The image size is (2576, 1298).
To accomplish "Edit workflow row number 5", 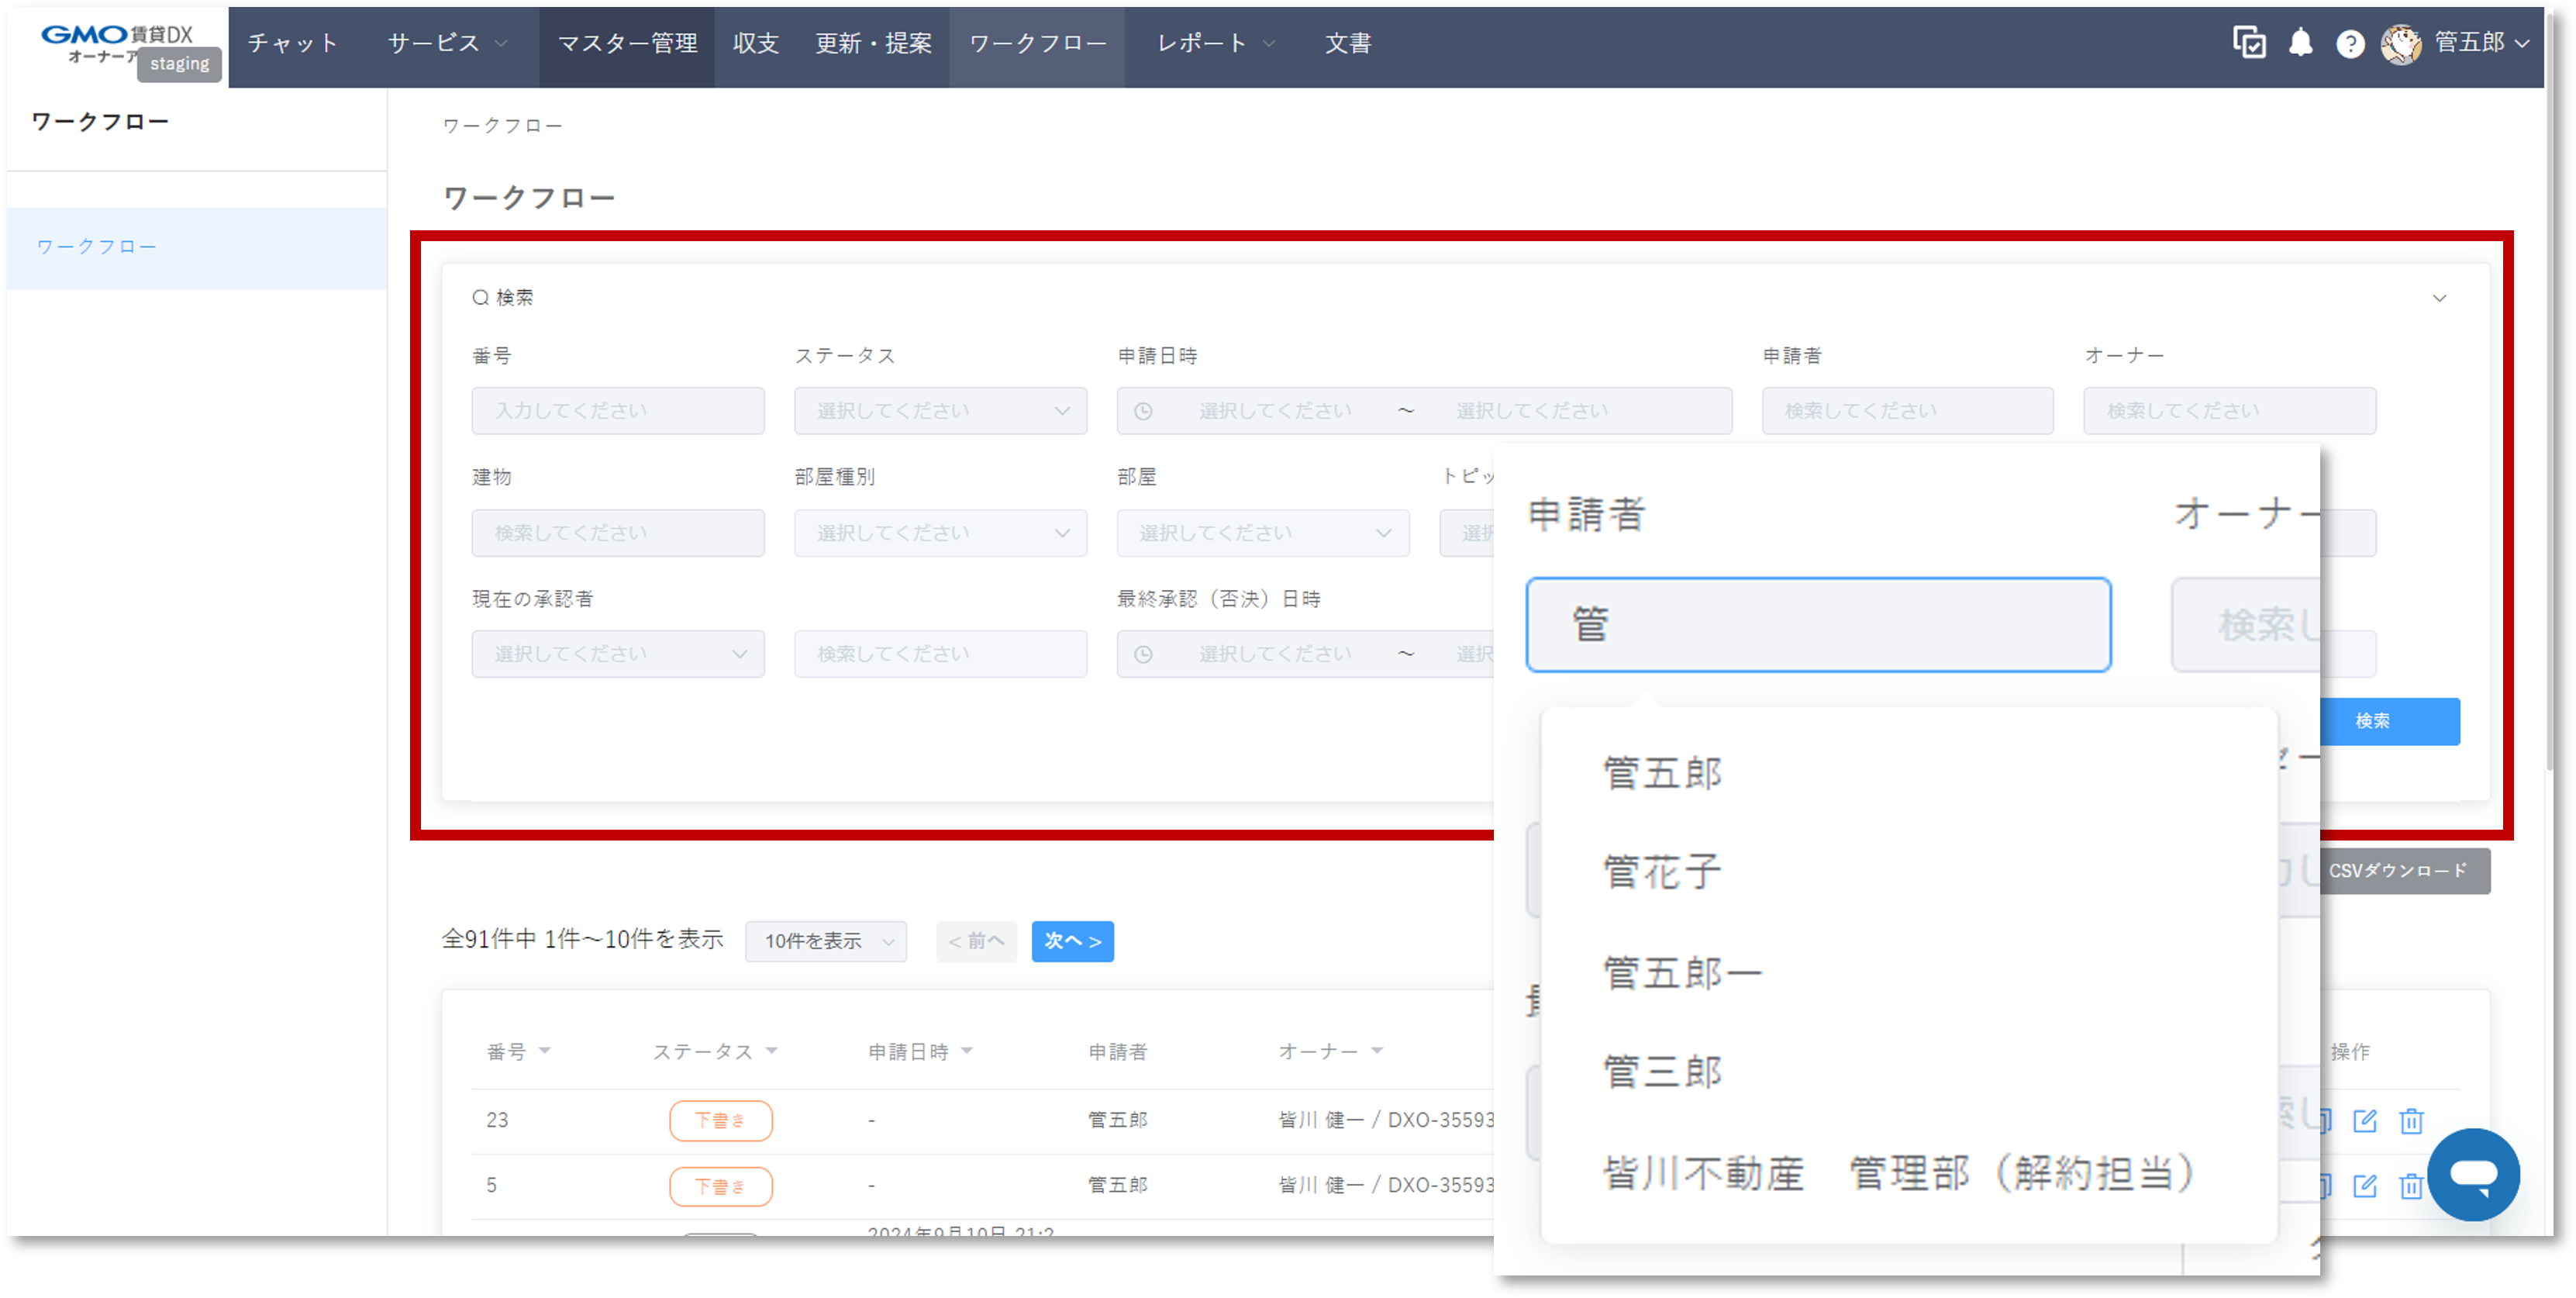I will [2365, 1186].
